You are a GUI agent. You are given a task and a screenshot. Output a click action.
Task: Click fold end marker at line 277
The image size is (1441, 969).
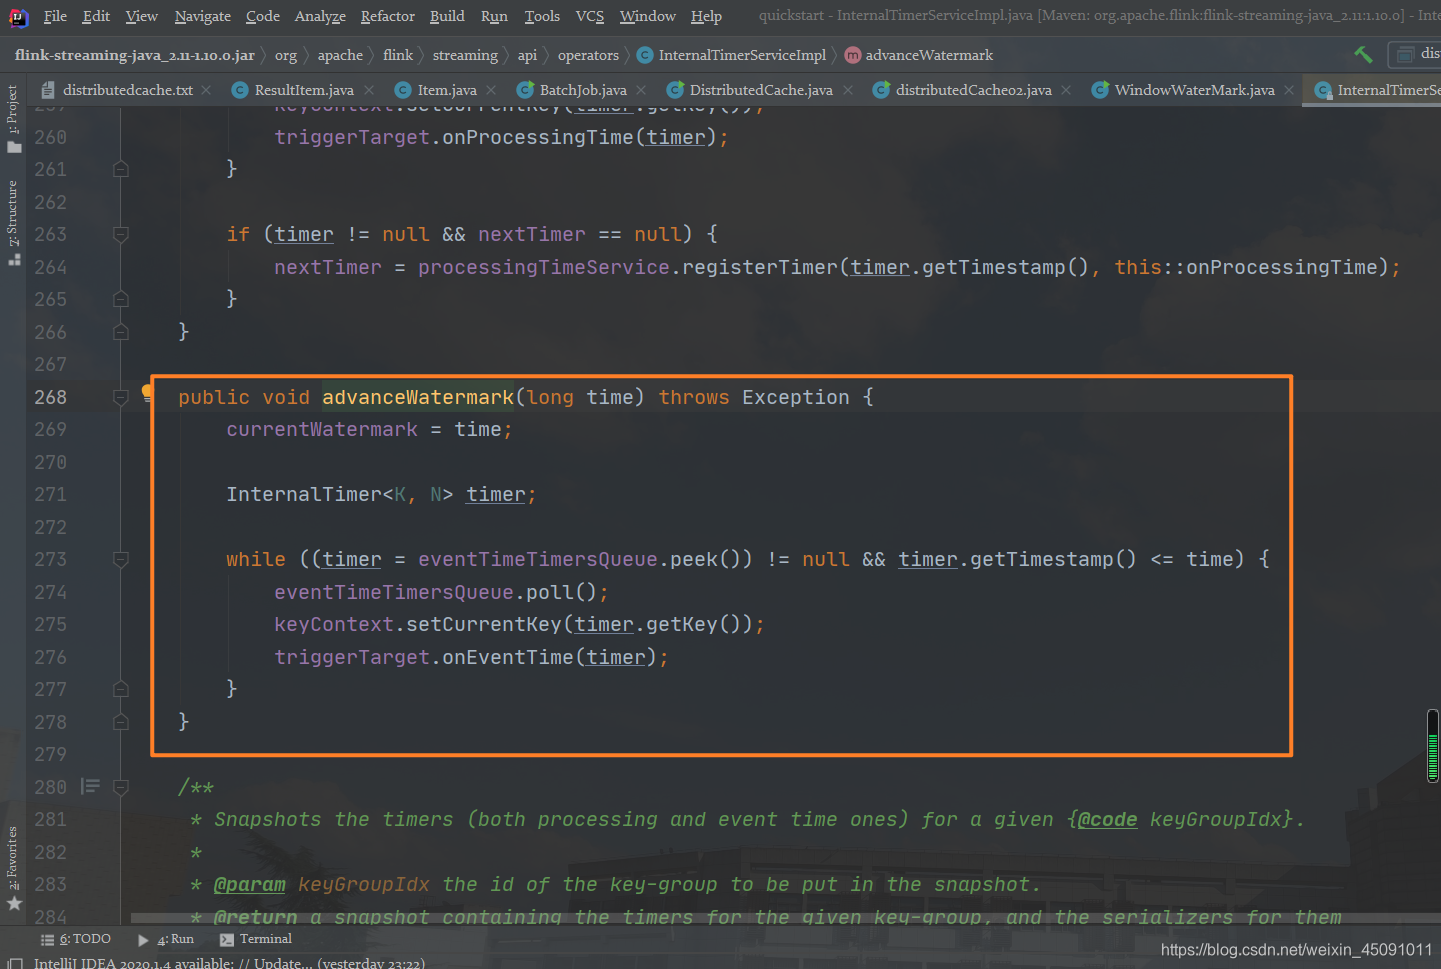point(121,689)
